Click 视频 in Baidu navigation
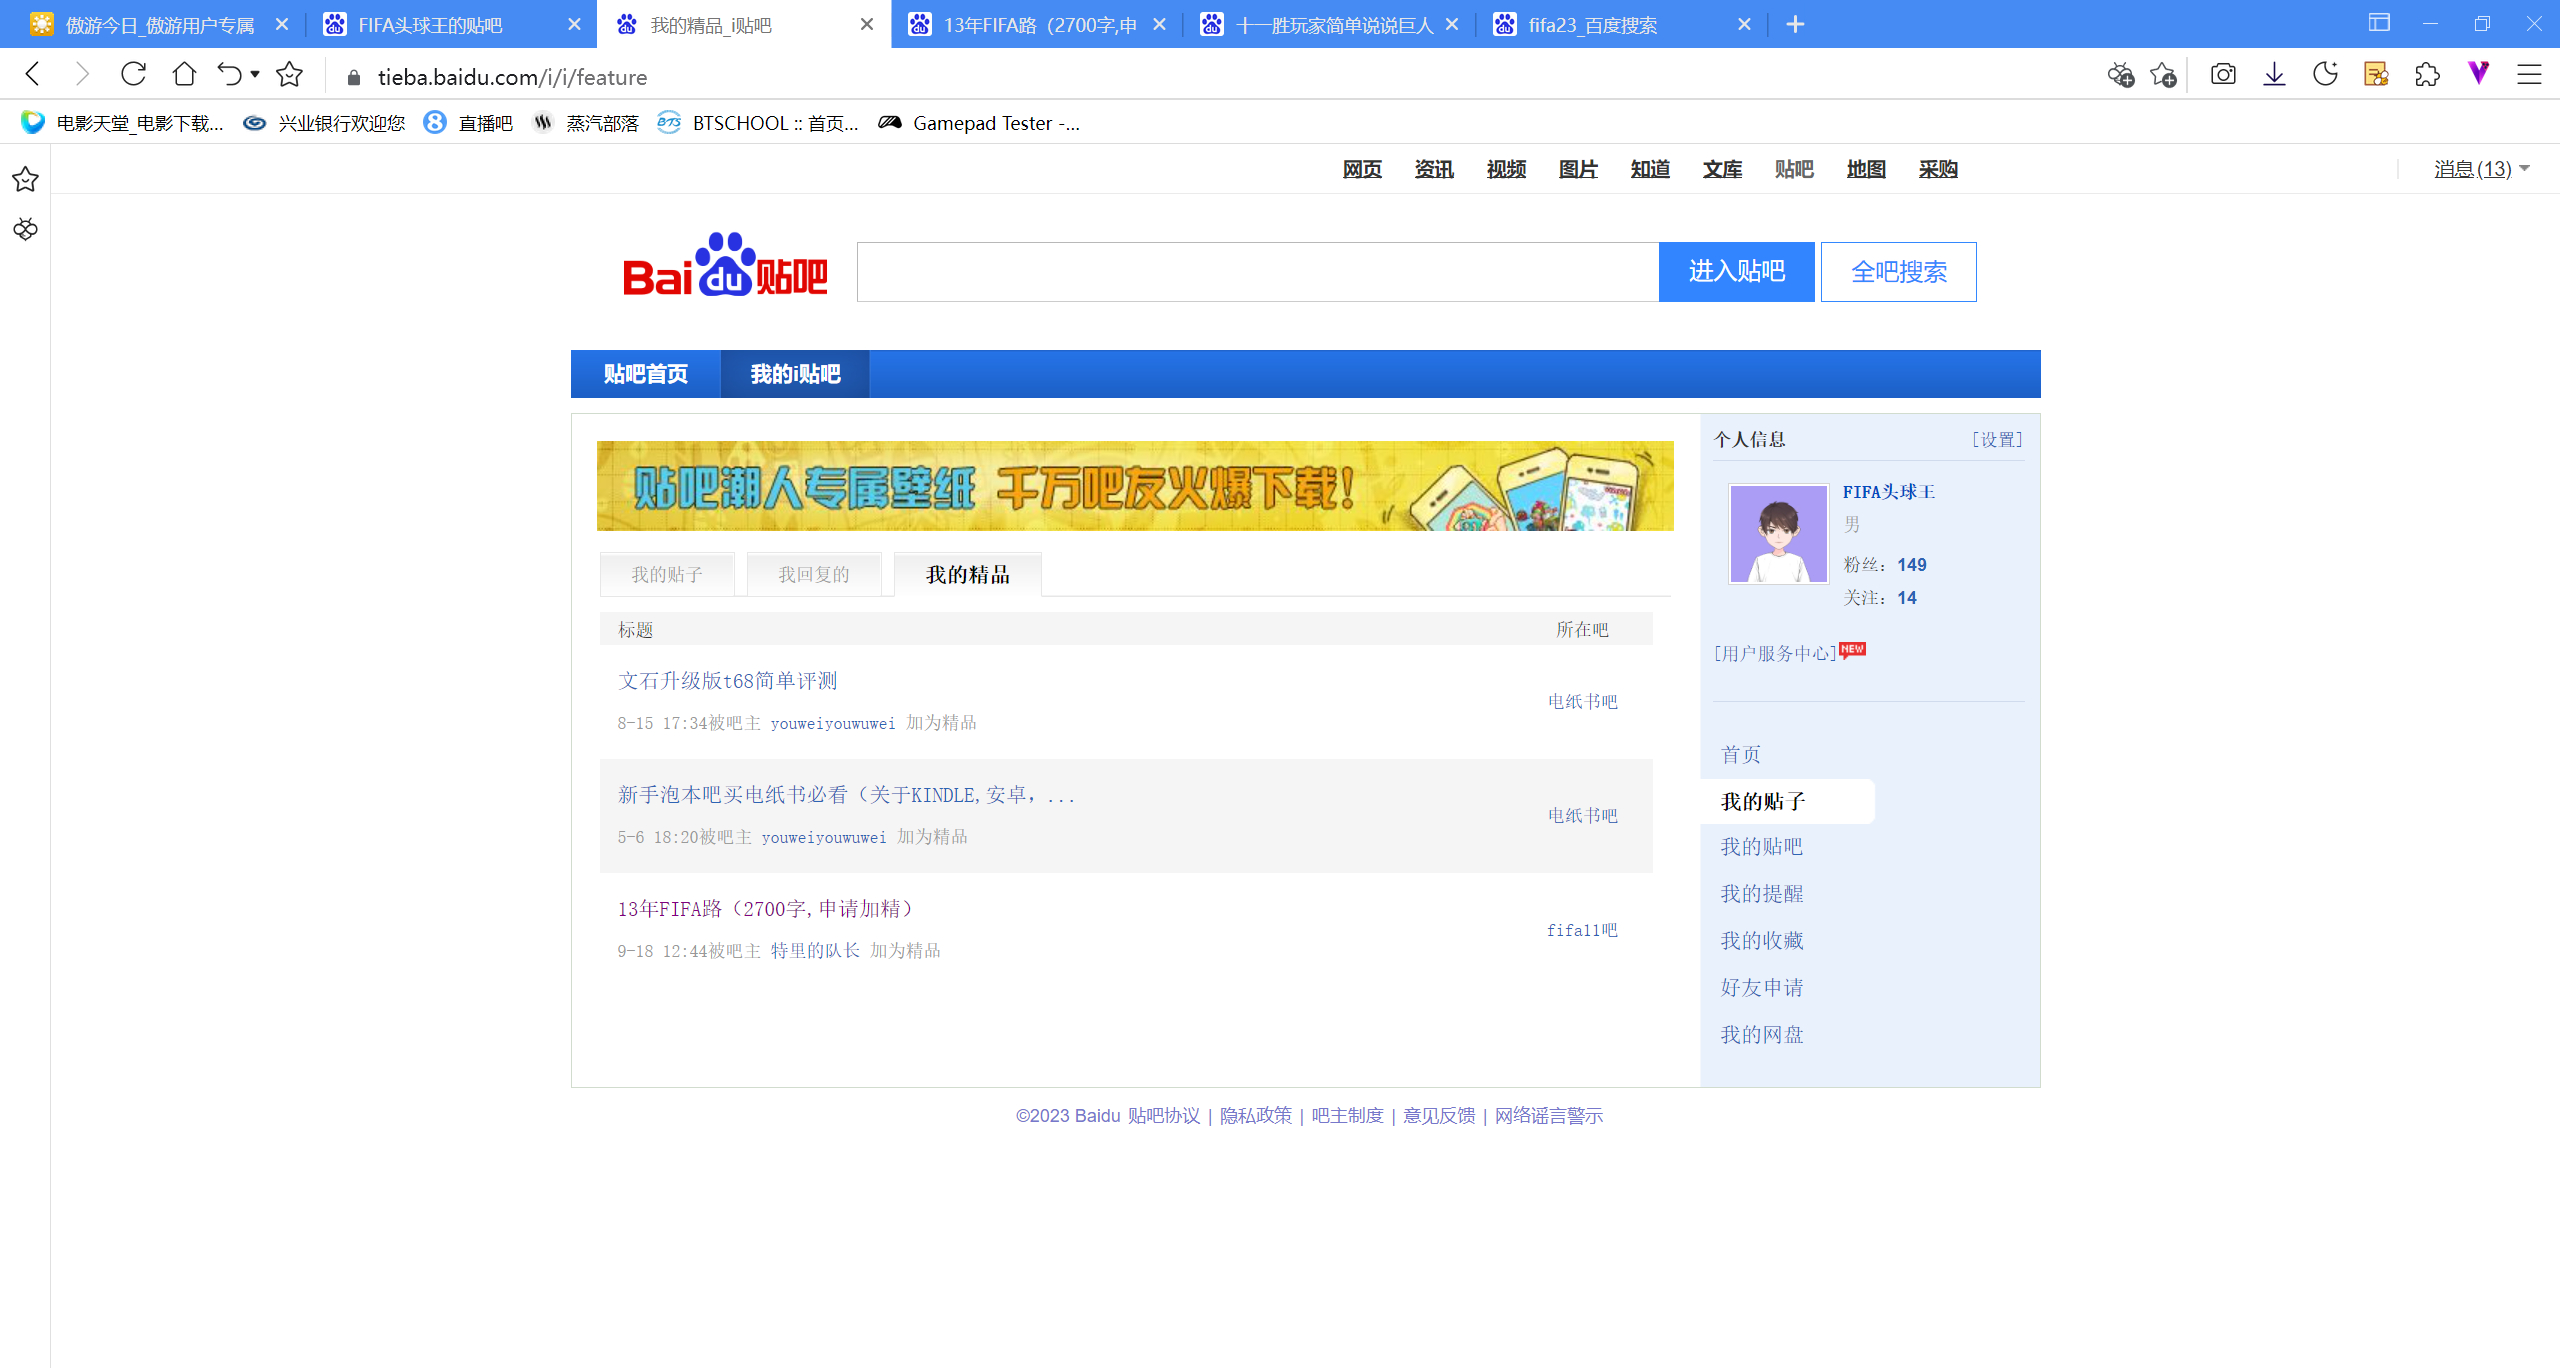 (x=1506, y=169)
